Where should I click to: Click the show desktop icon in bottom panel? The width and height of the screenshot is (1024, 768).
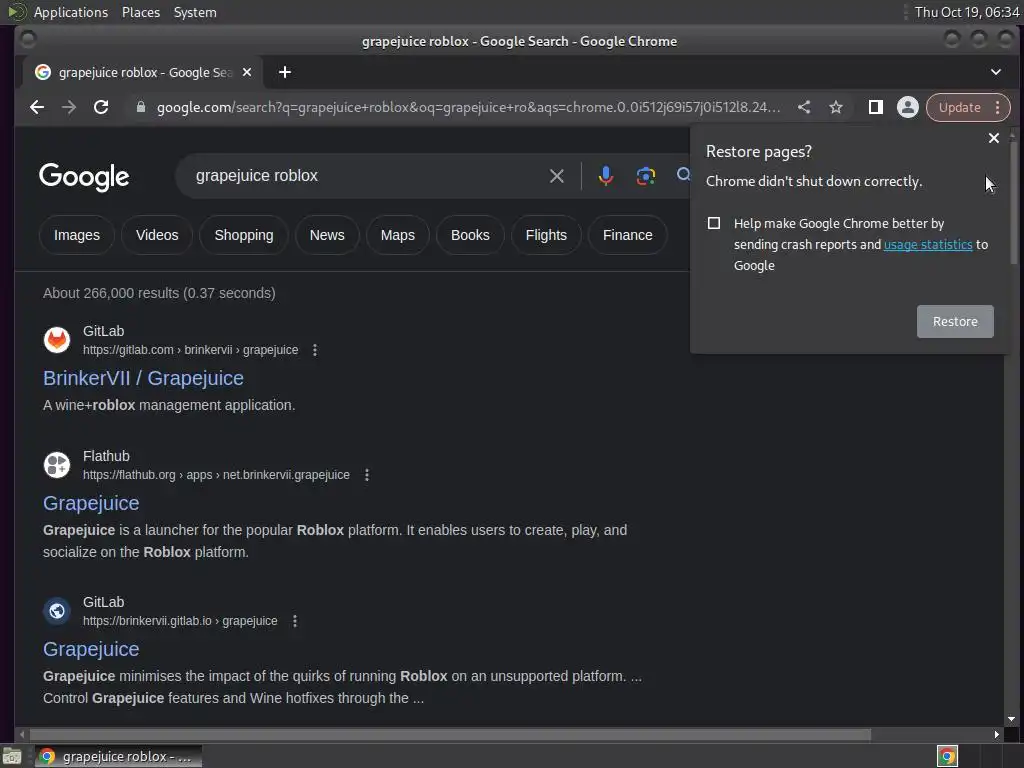tap(12, 757)
